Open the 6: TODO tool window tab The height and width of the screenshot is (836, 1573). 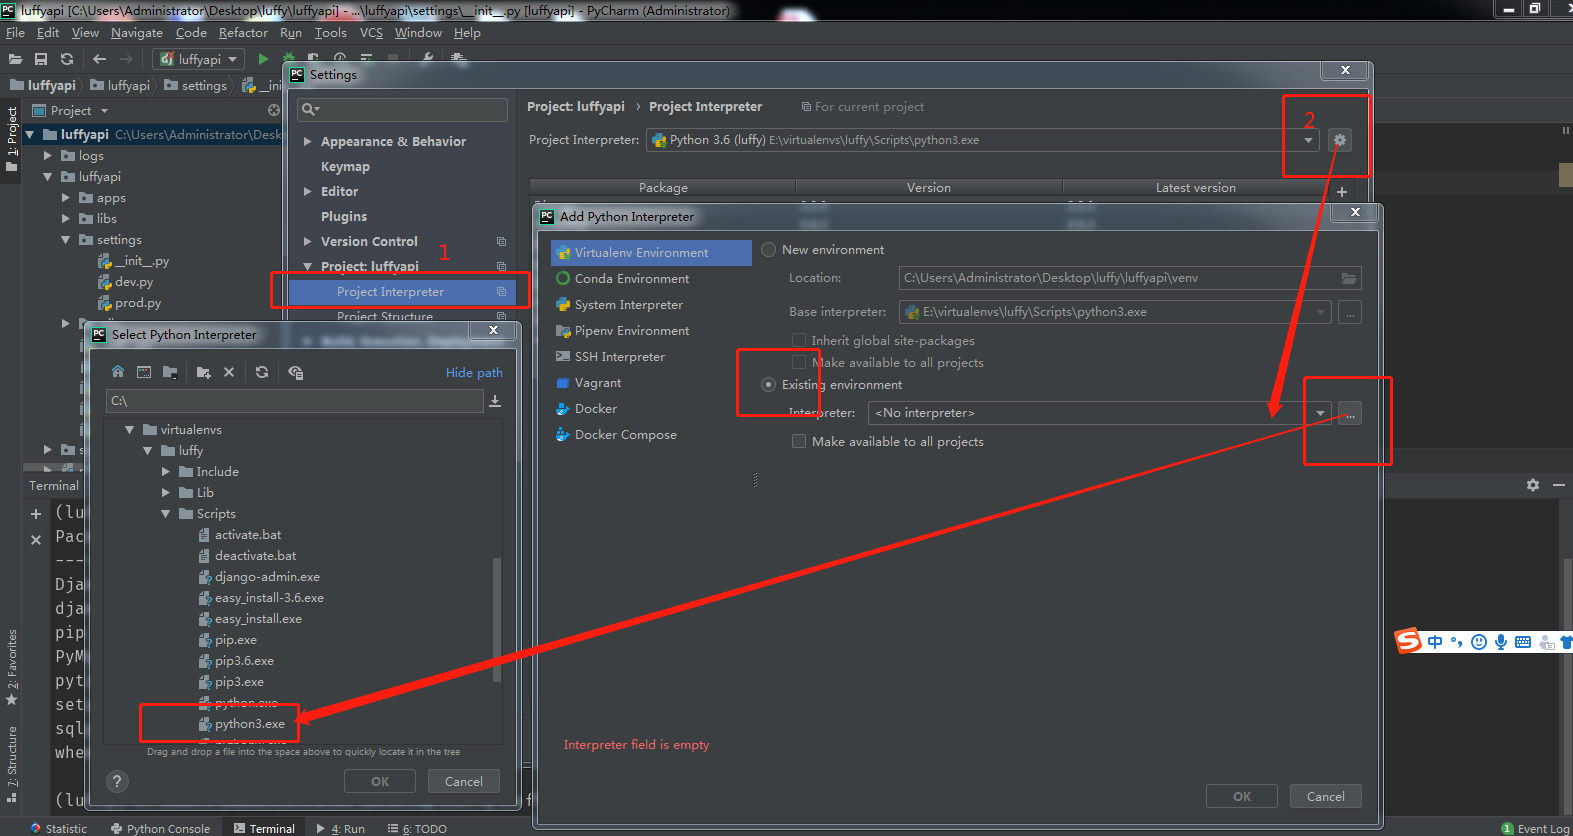417,828
